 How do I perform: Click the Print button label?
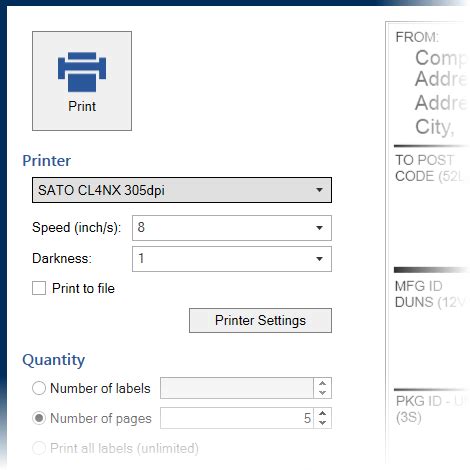tap(82, 106)
